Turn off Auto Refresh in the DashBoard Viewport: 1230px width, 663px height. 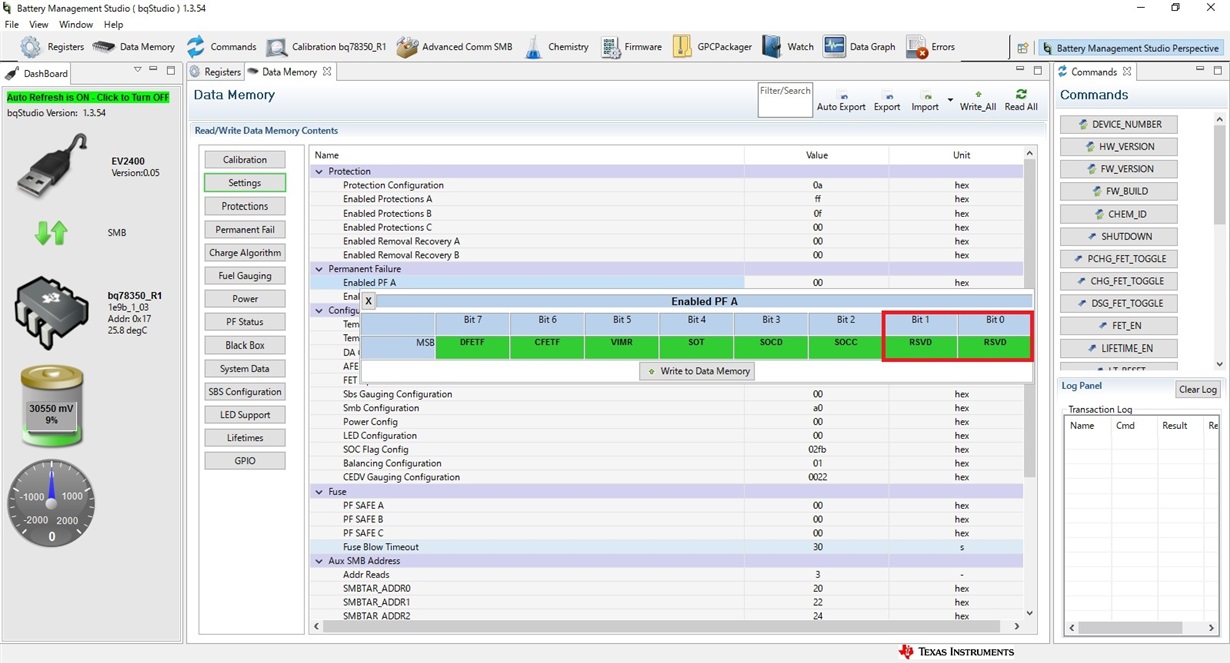click(88, 97)
